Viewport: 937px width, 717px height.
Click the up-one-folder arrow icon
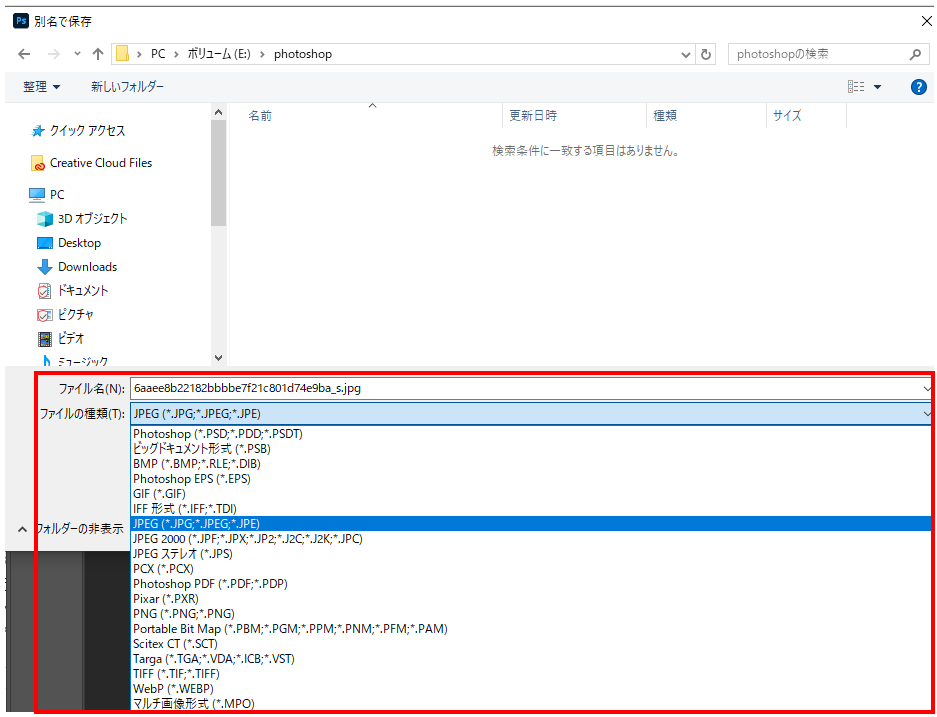[97, 54]
